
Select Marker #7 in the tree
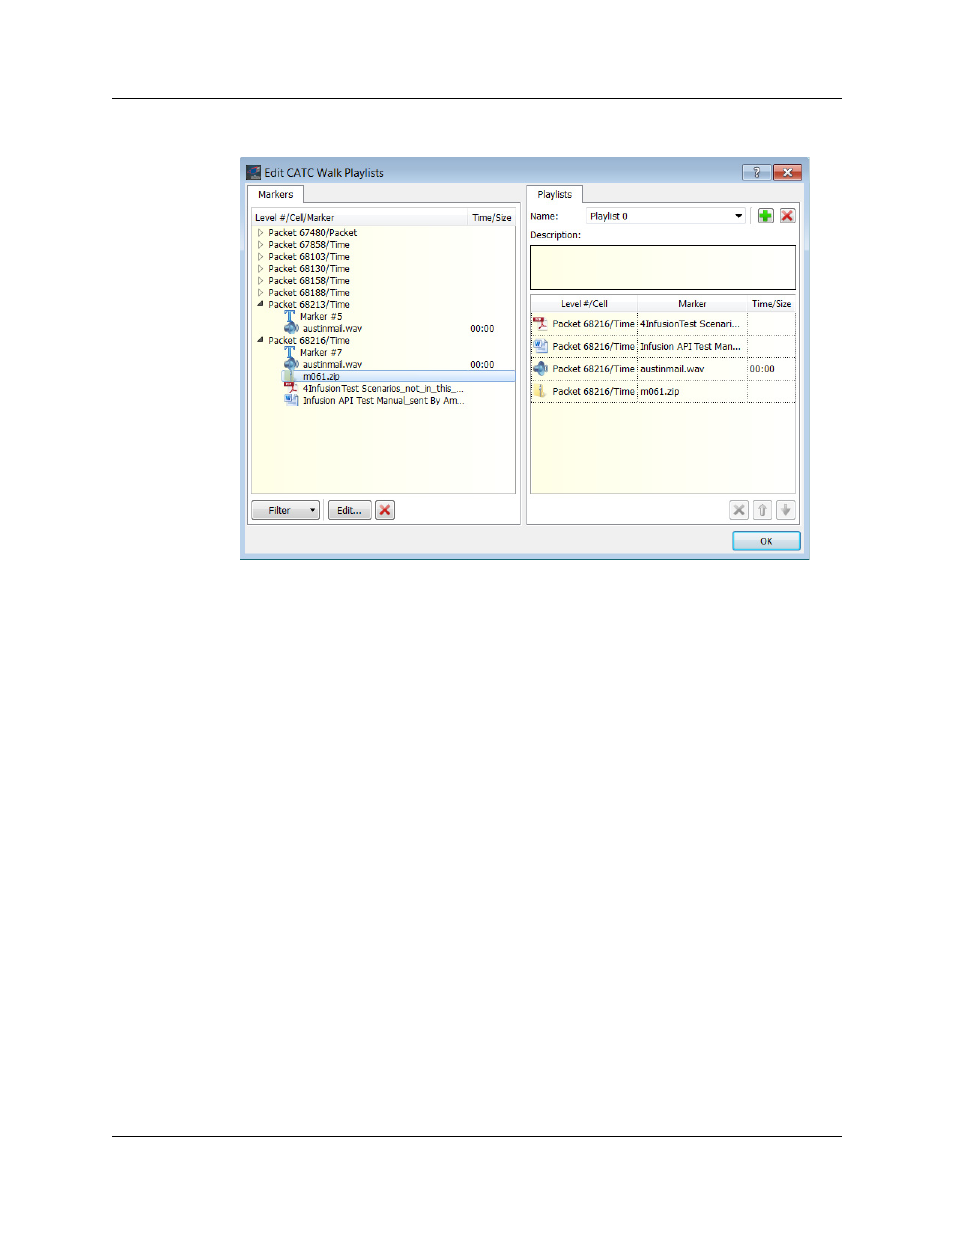[x=321, y=352]
